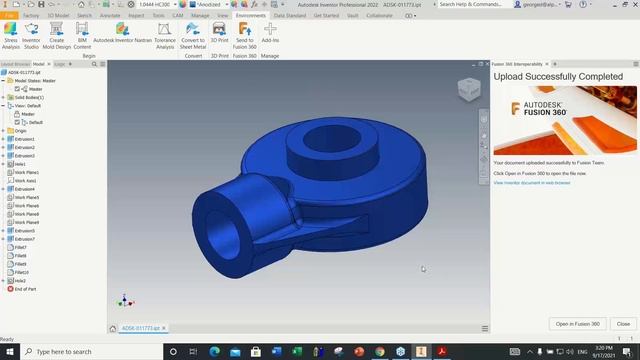Switch to the Collaborate ribbon tab

(379, 16)
